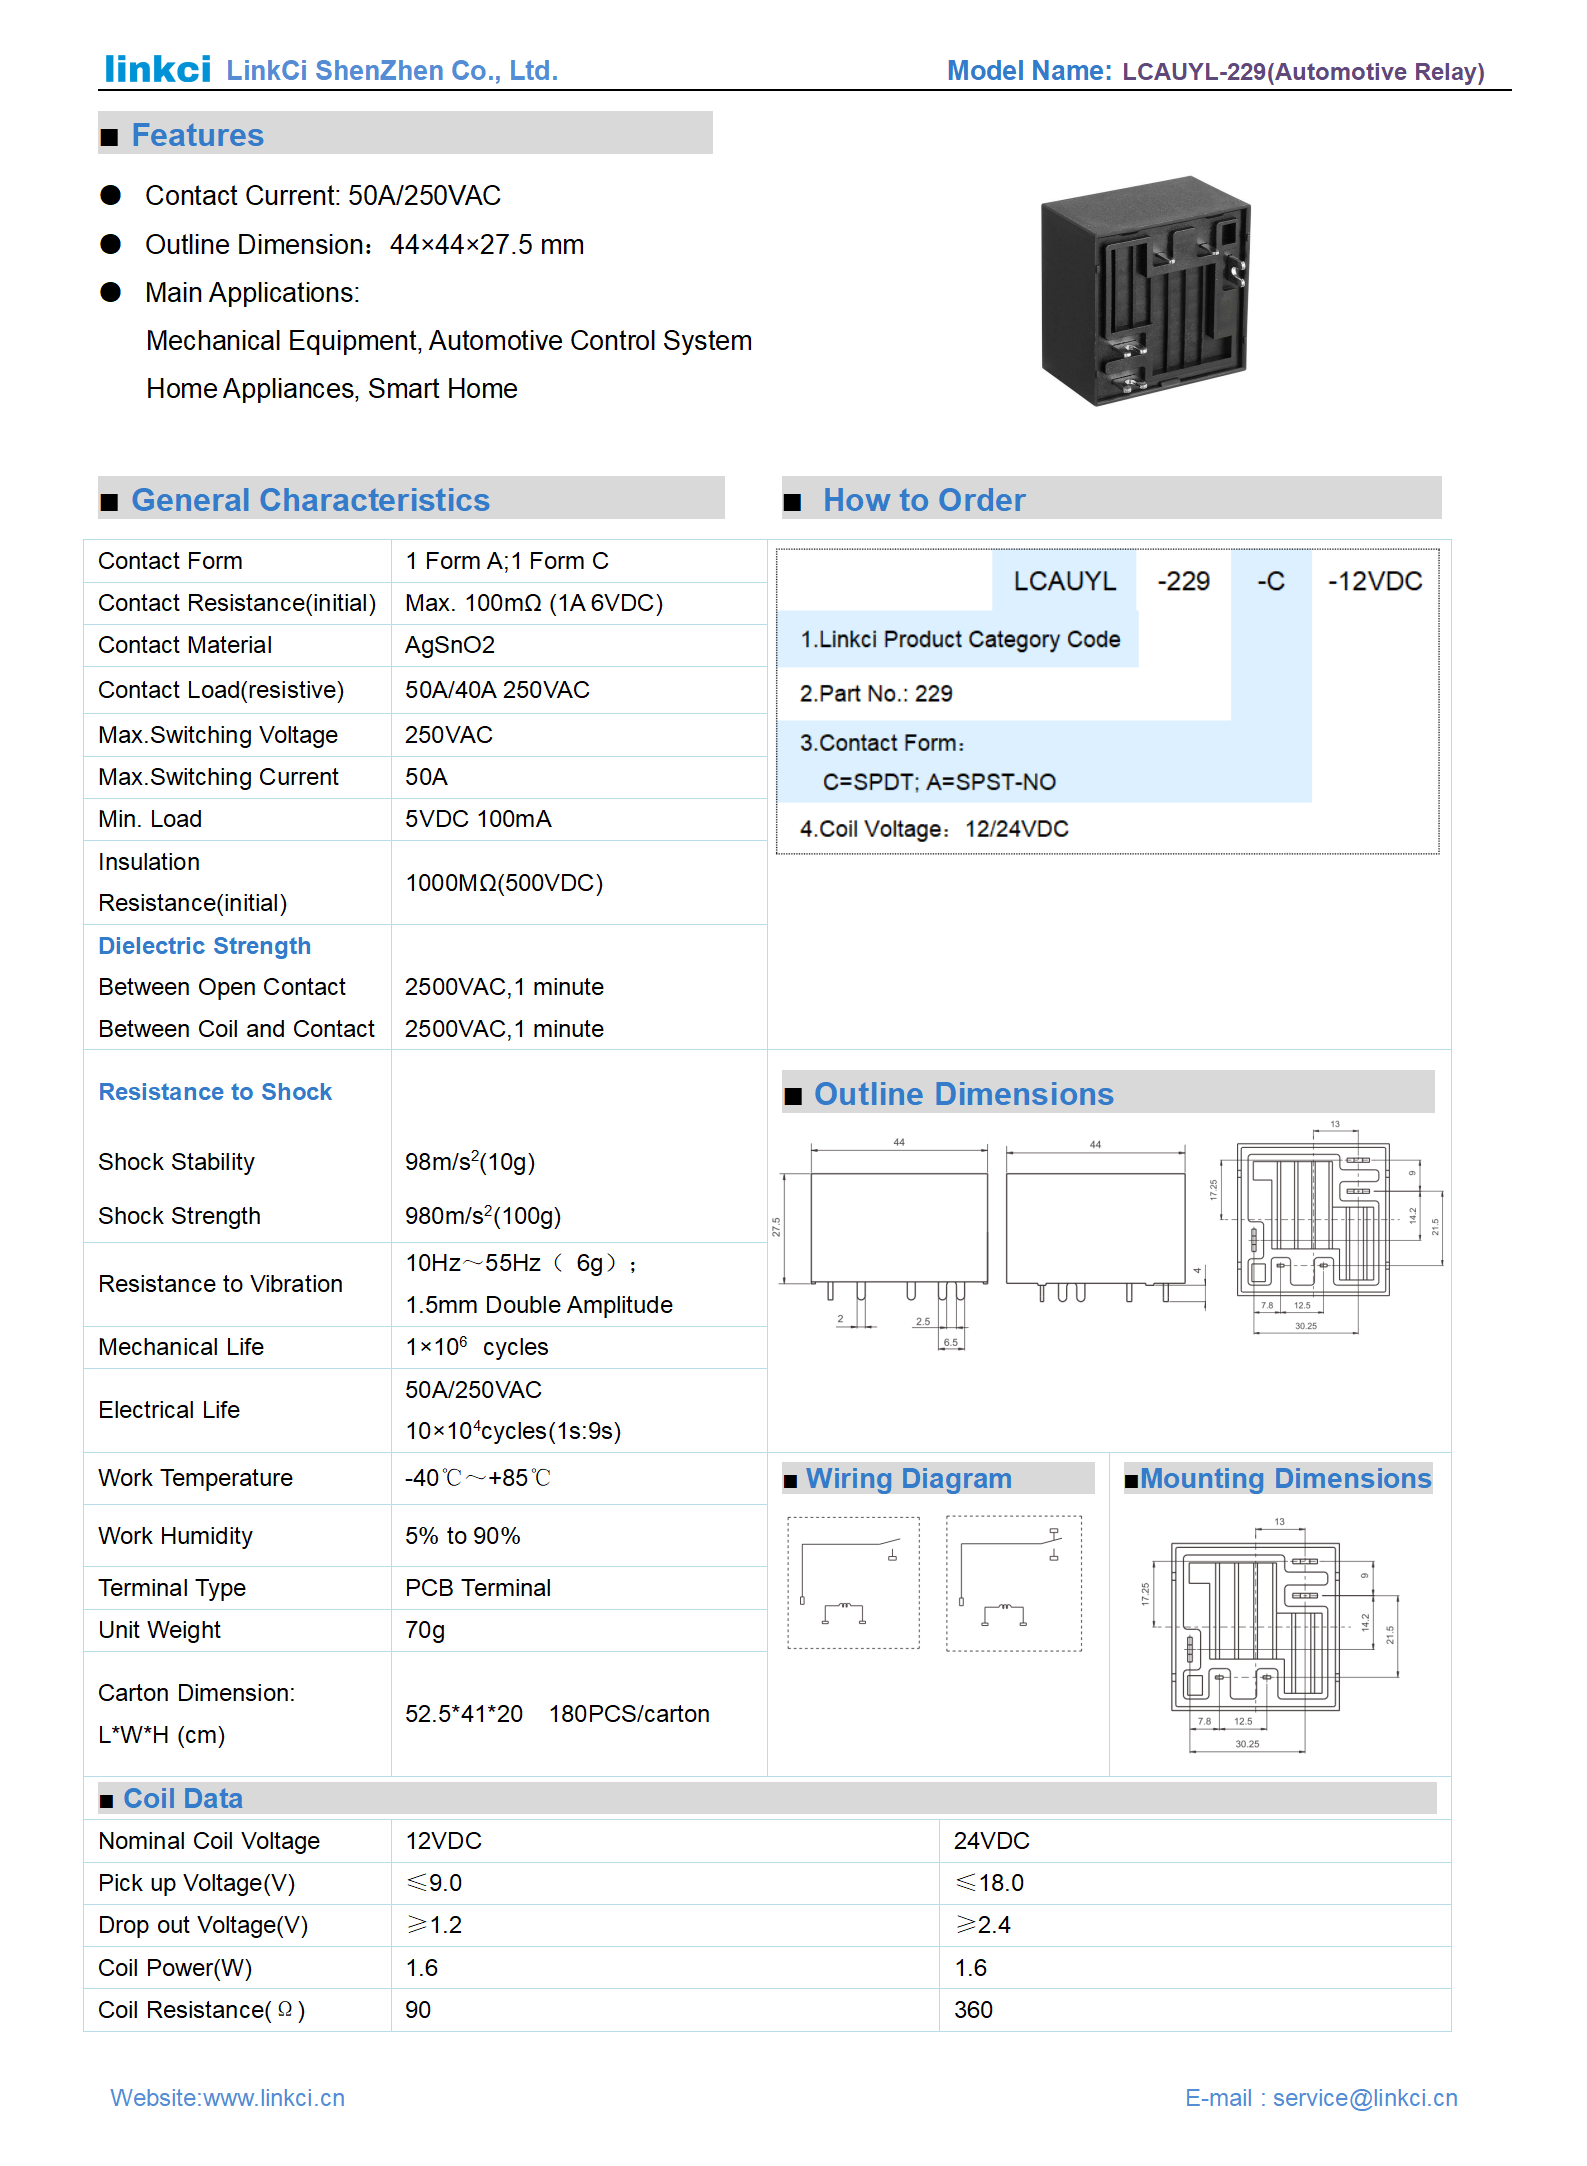
Task: Click the black relay product photo
Action: 1145,291
